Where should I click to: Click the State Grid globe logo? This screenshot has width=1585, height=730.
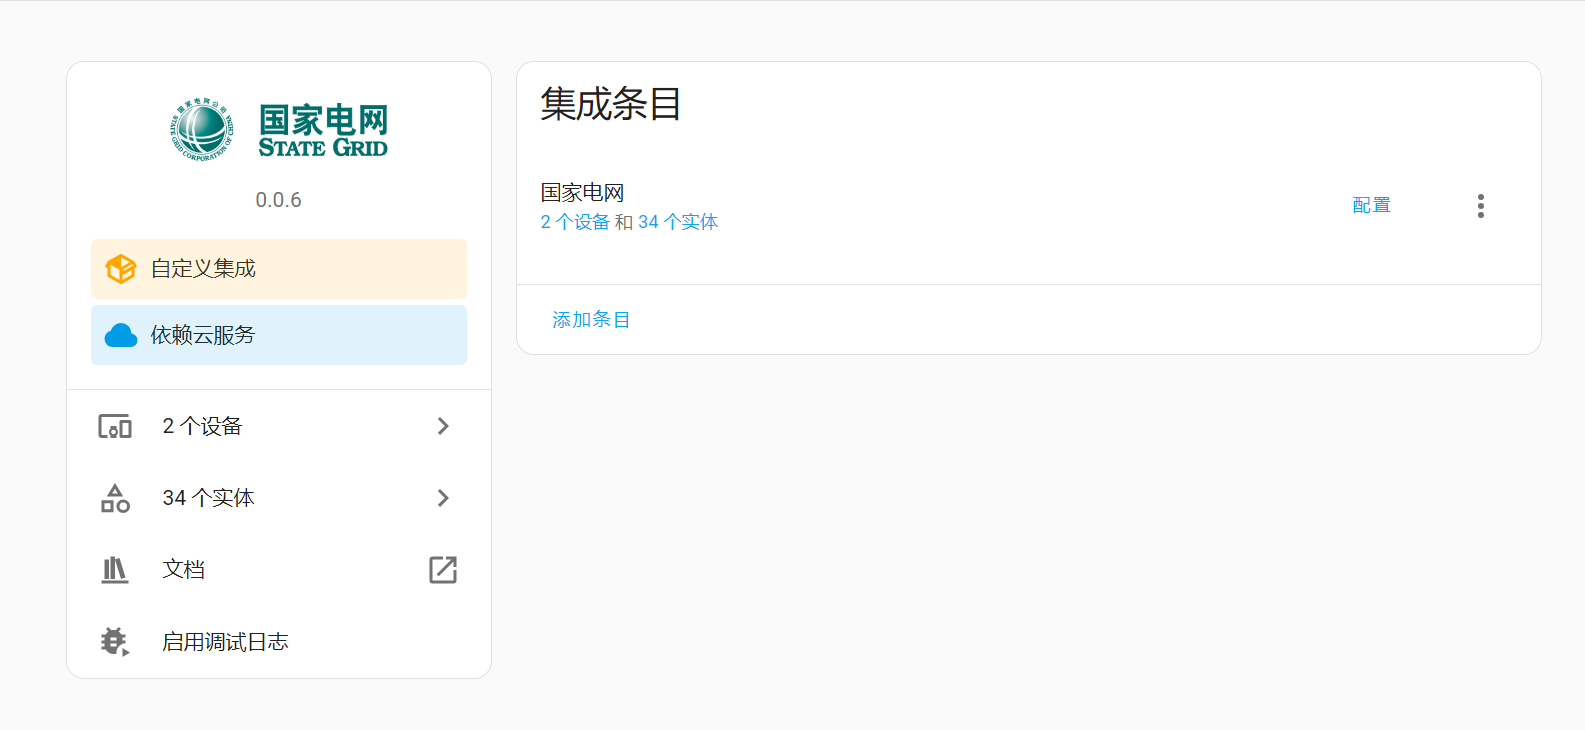202,130
